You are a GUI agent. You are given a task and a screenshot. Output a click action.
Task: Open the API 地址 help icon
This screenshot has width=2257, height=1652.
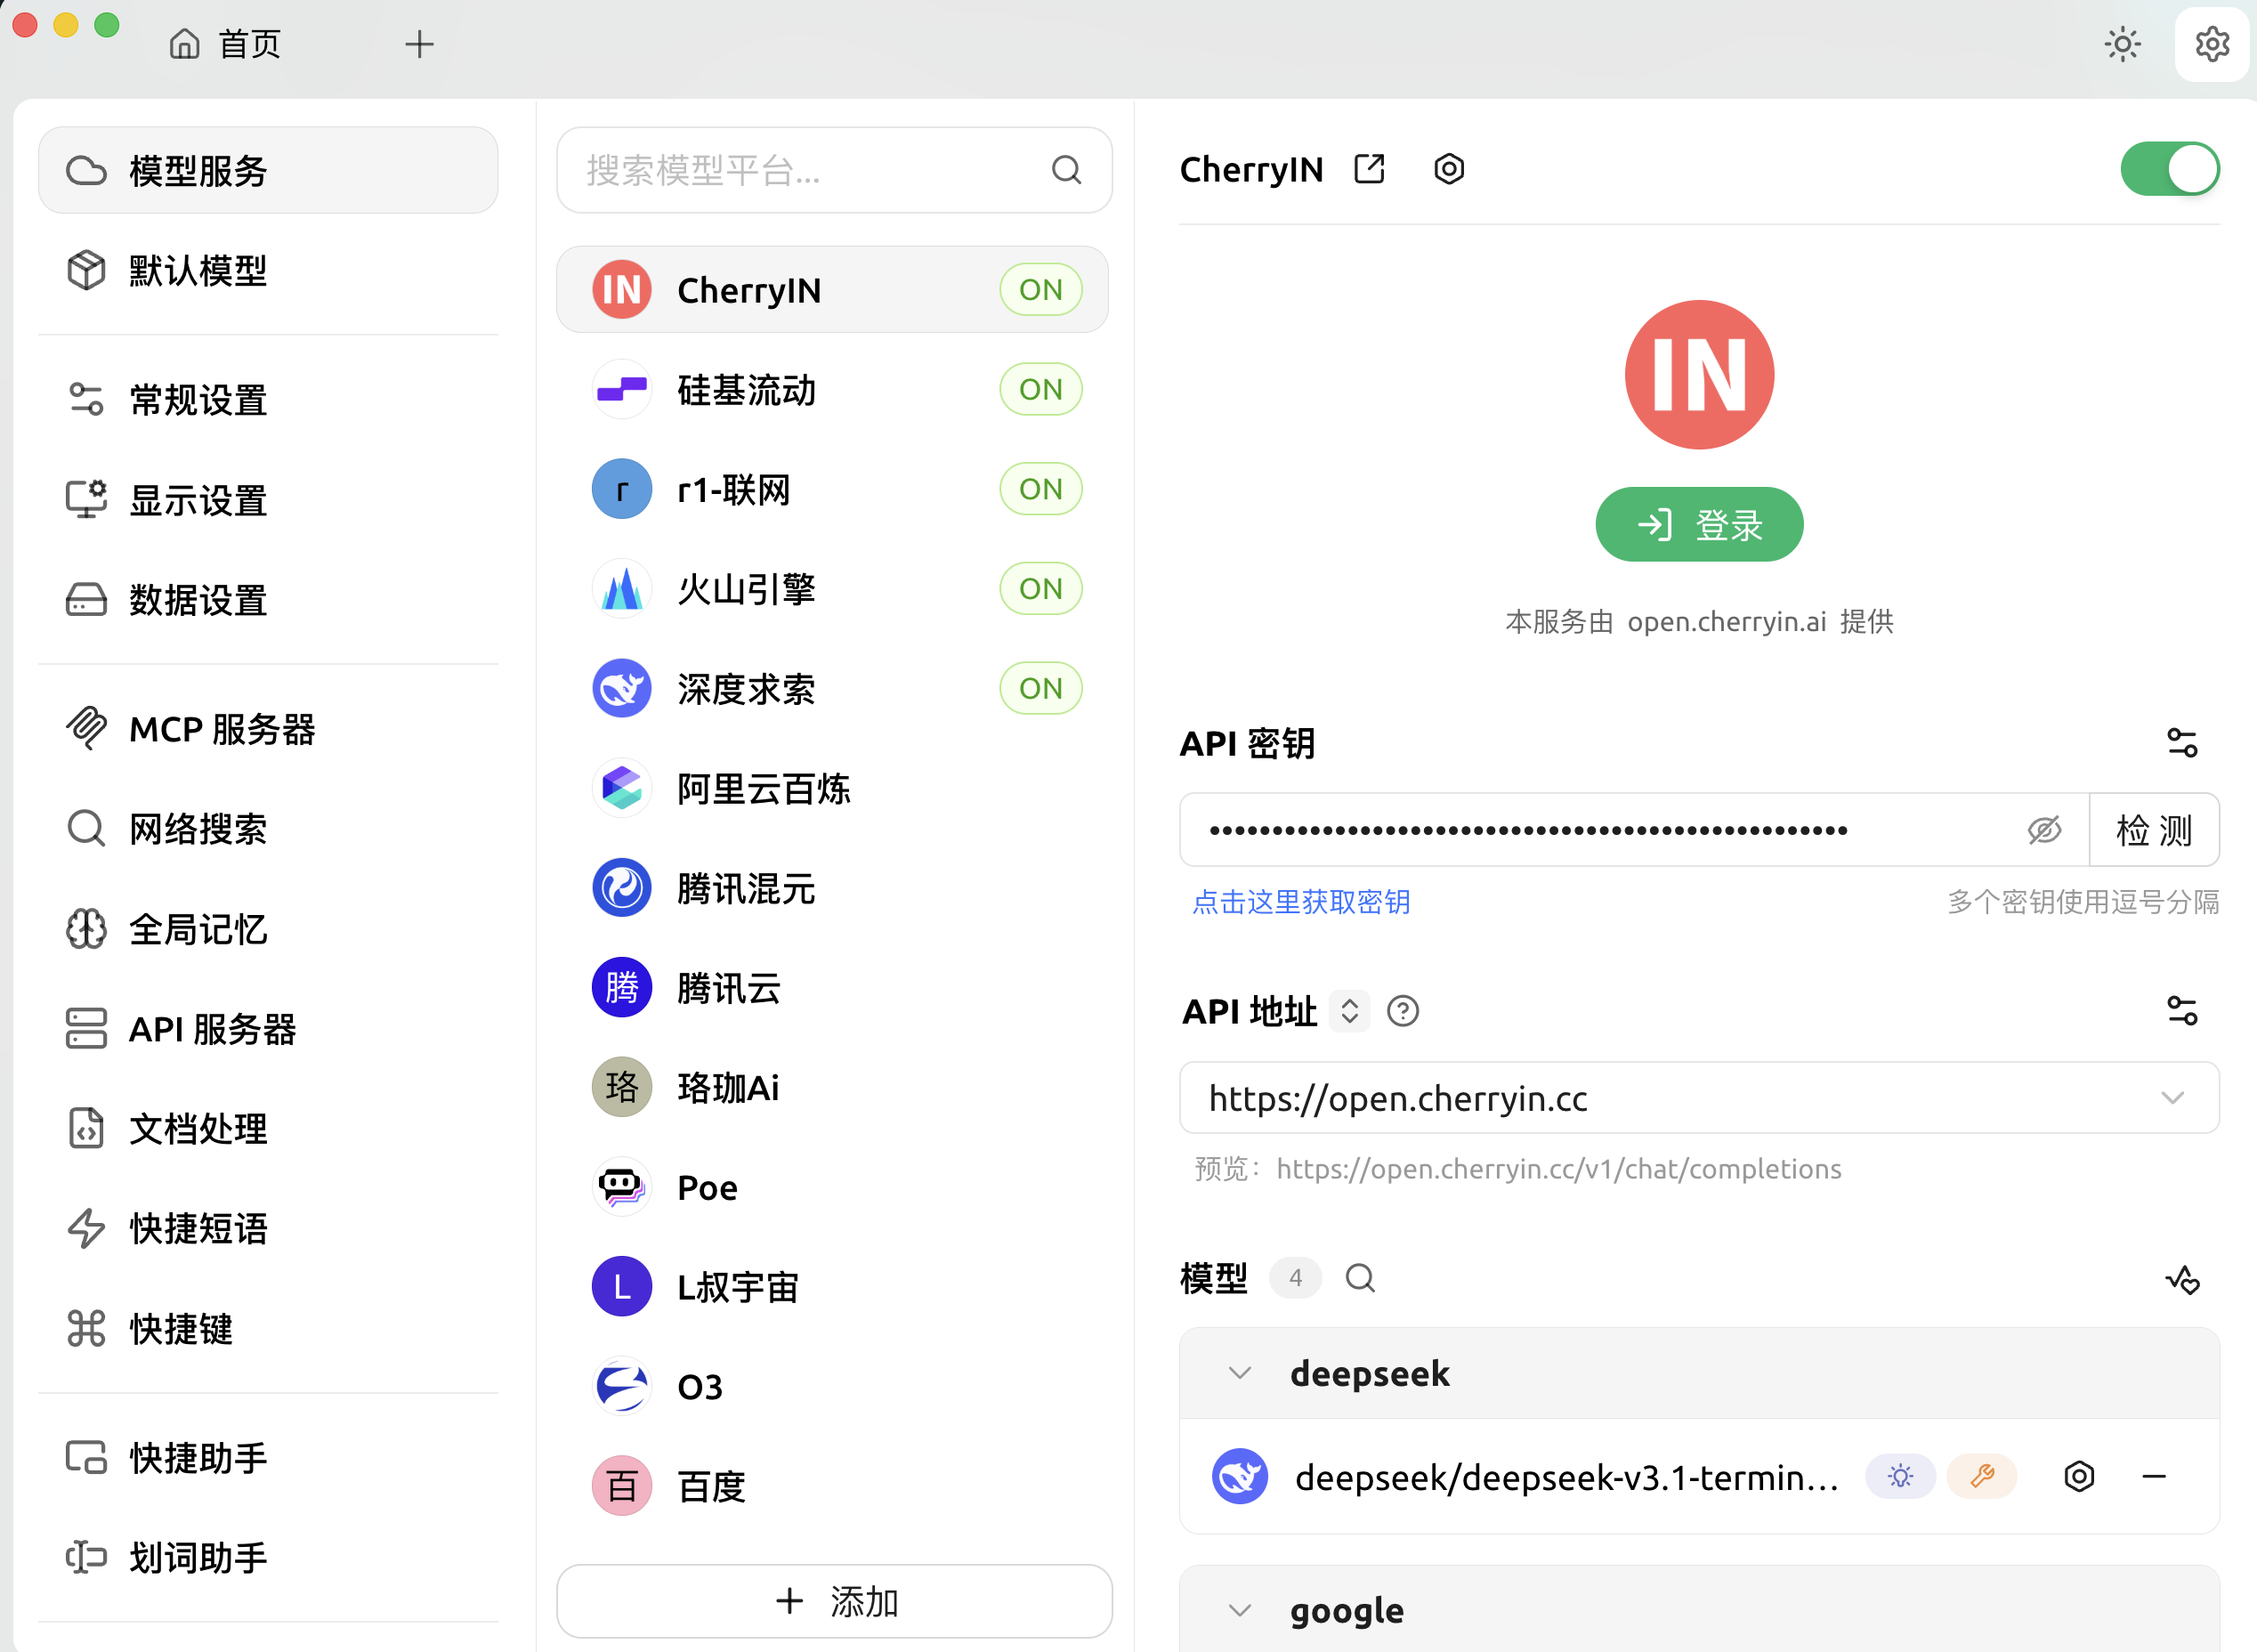1403,1011
